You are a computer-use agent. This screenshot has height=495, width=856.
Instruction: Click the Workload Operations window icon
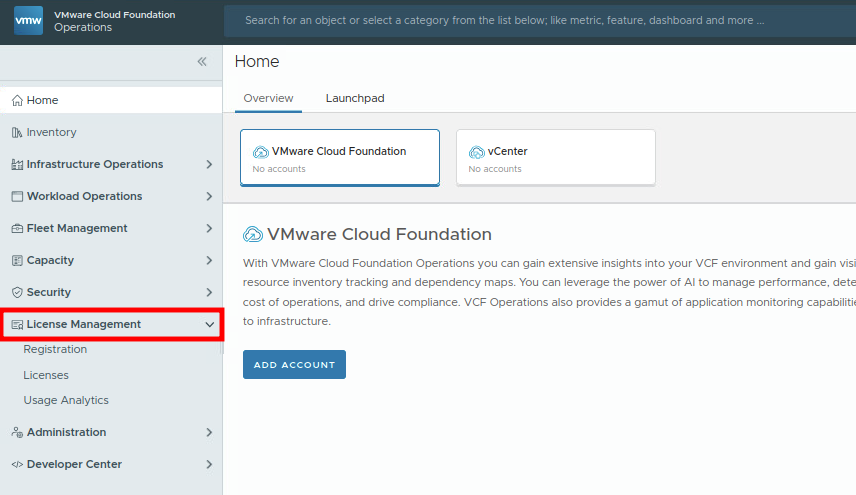pos(17,196)
